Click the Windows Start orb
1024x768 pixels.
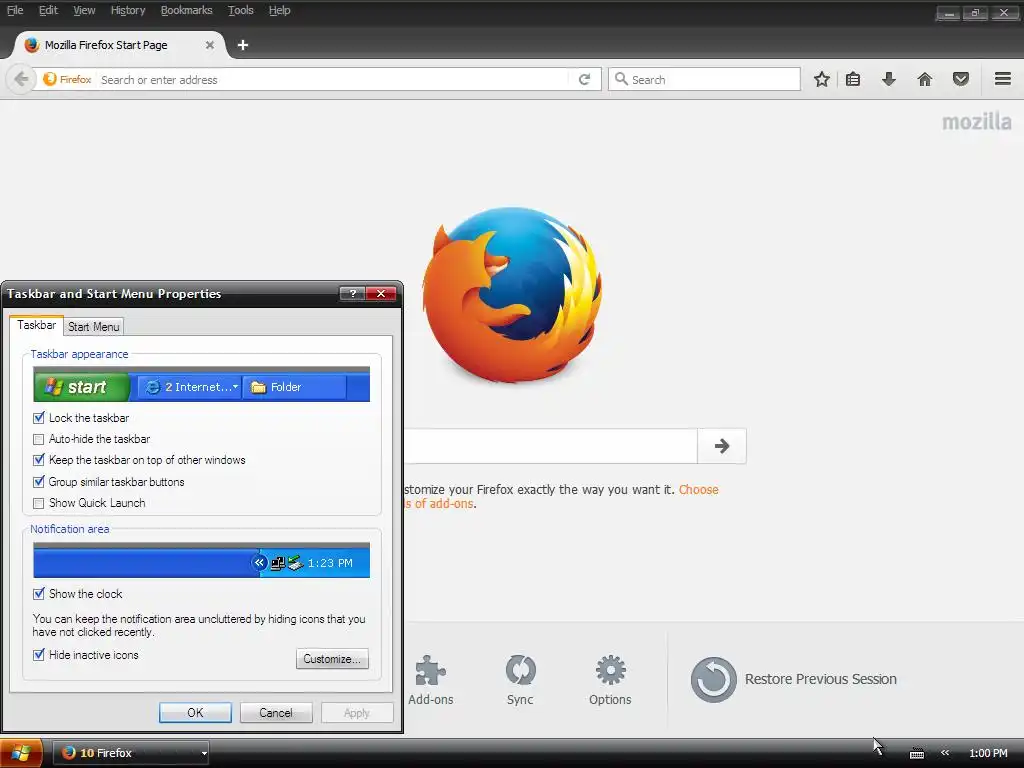click(21, 753)
